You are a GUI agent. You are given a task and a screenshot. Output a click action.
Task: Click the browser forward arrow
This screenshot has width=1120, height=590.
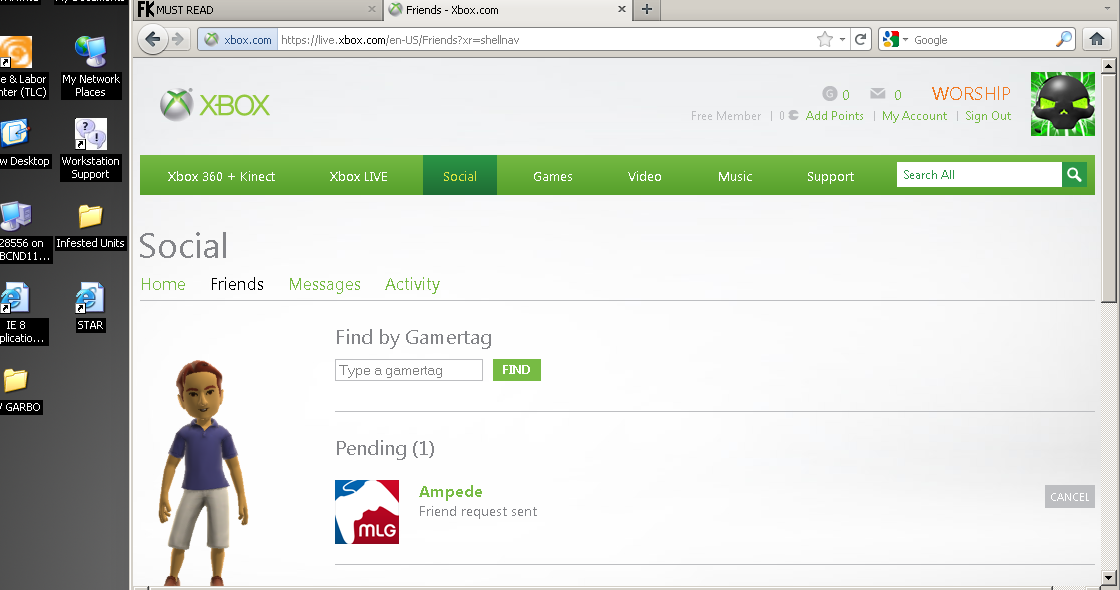pyautogui.click(x=179, y=39)
